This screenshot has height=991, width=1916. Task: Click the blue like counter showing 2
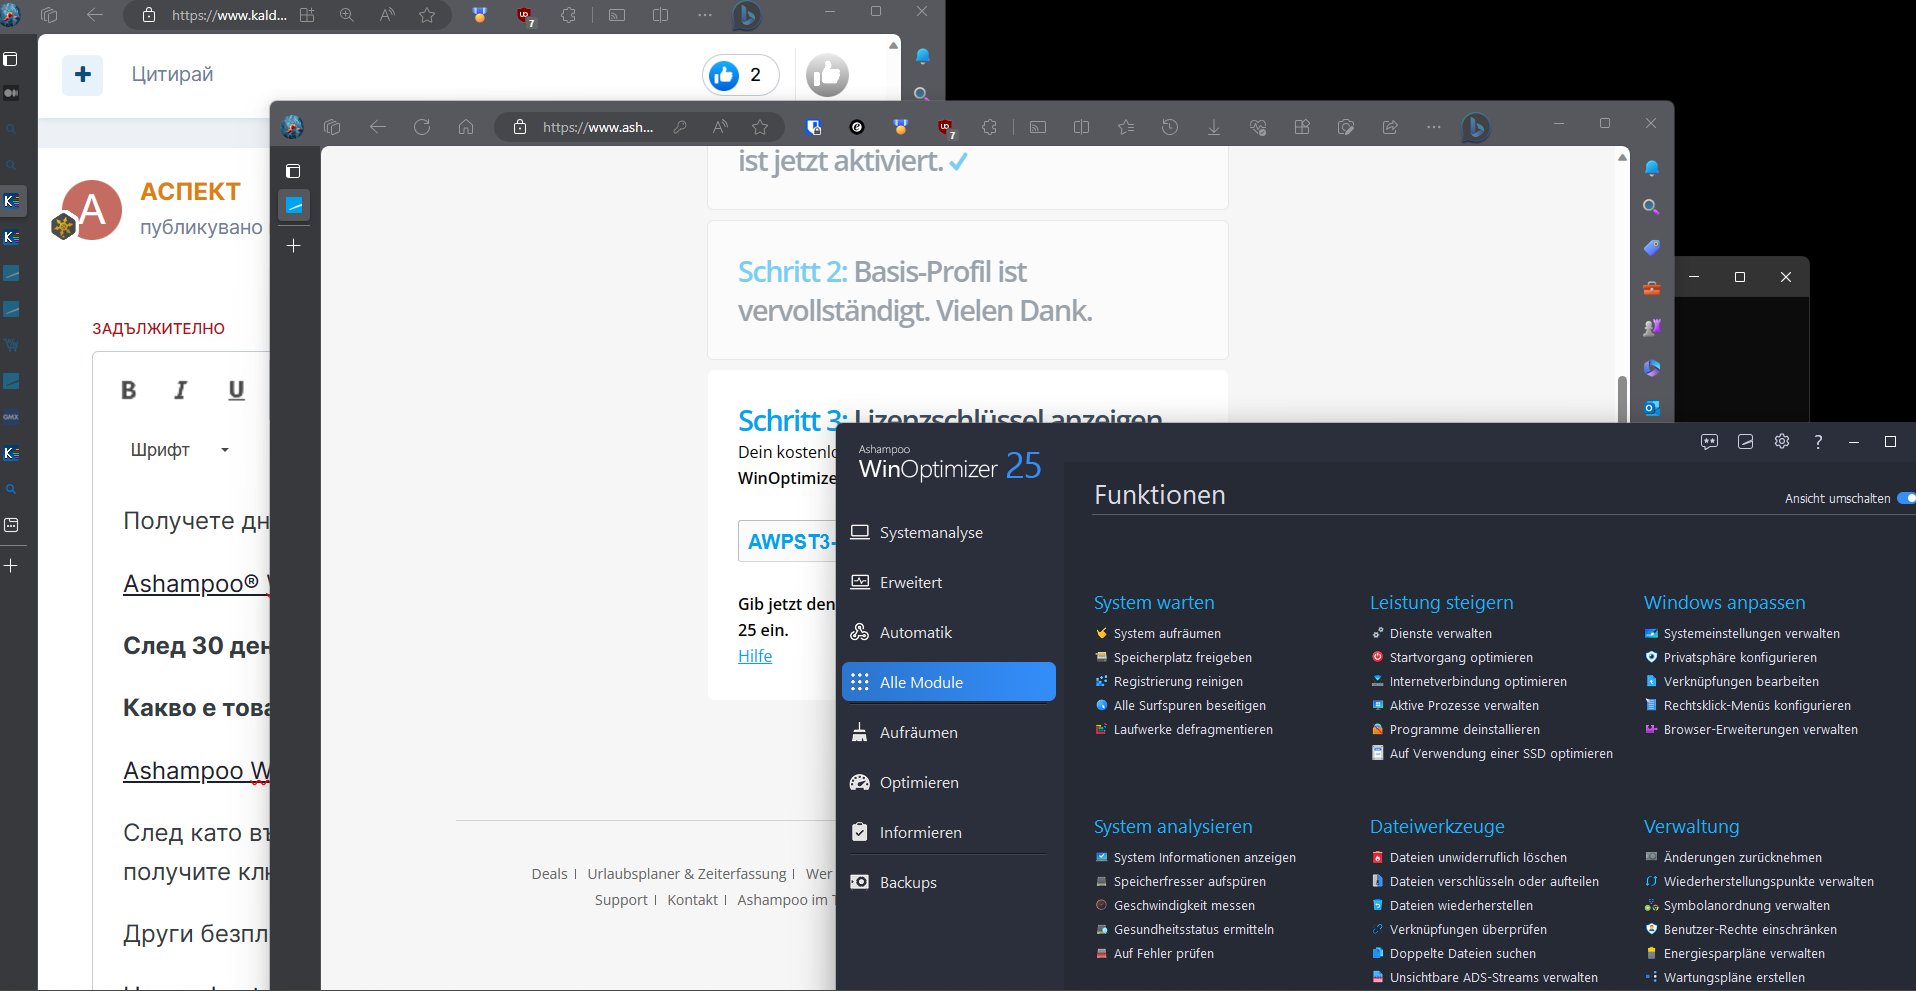[740, 75]
